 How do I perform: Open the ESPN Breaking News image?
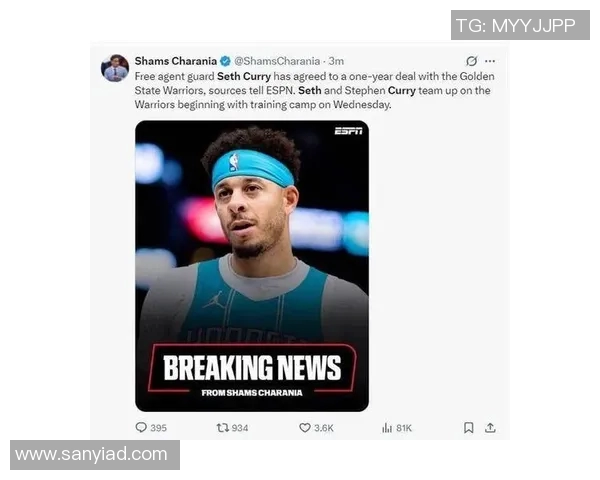tap(252, 266)
